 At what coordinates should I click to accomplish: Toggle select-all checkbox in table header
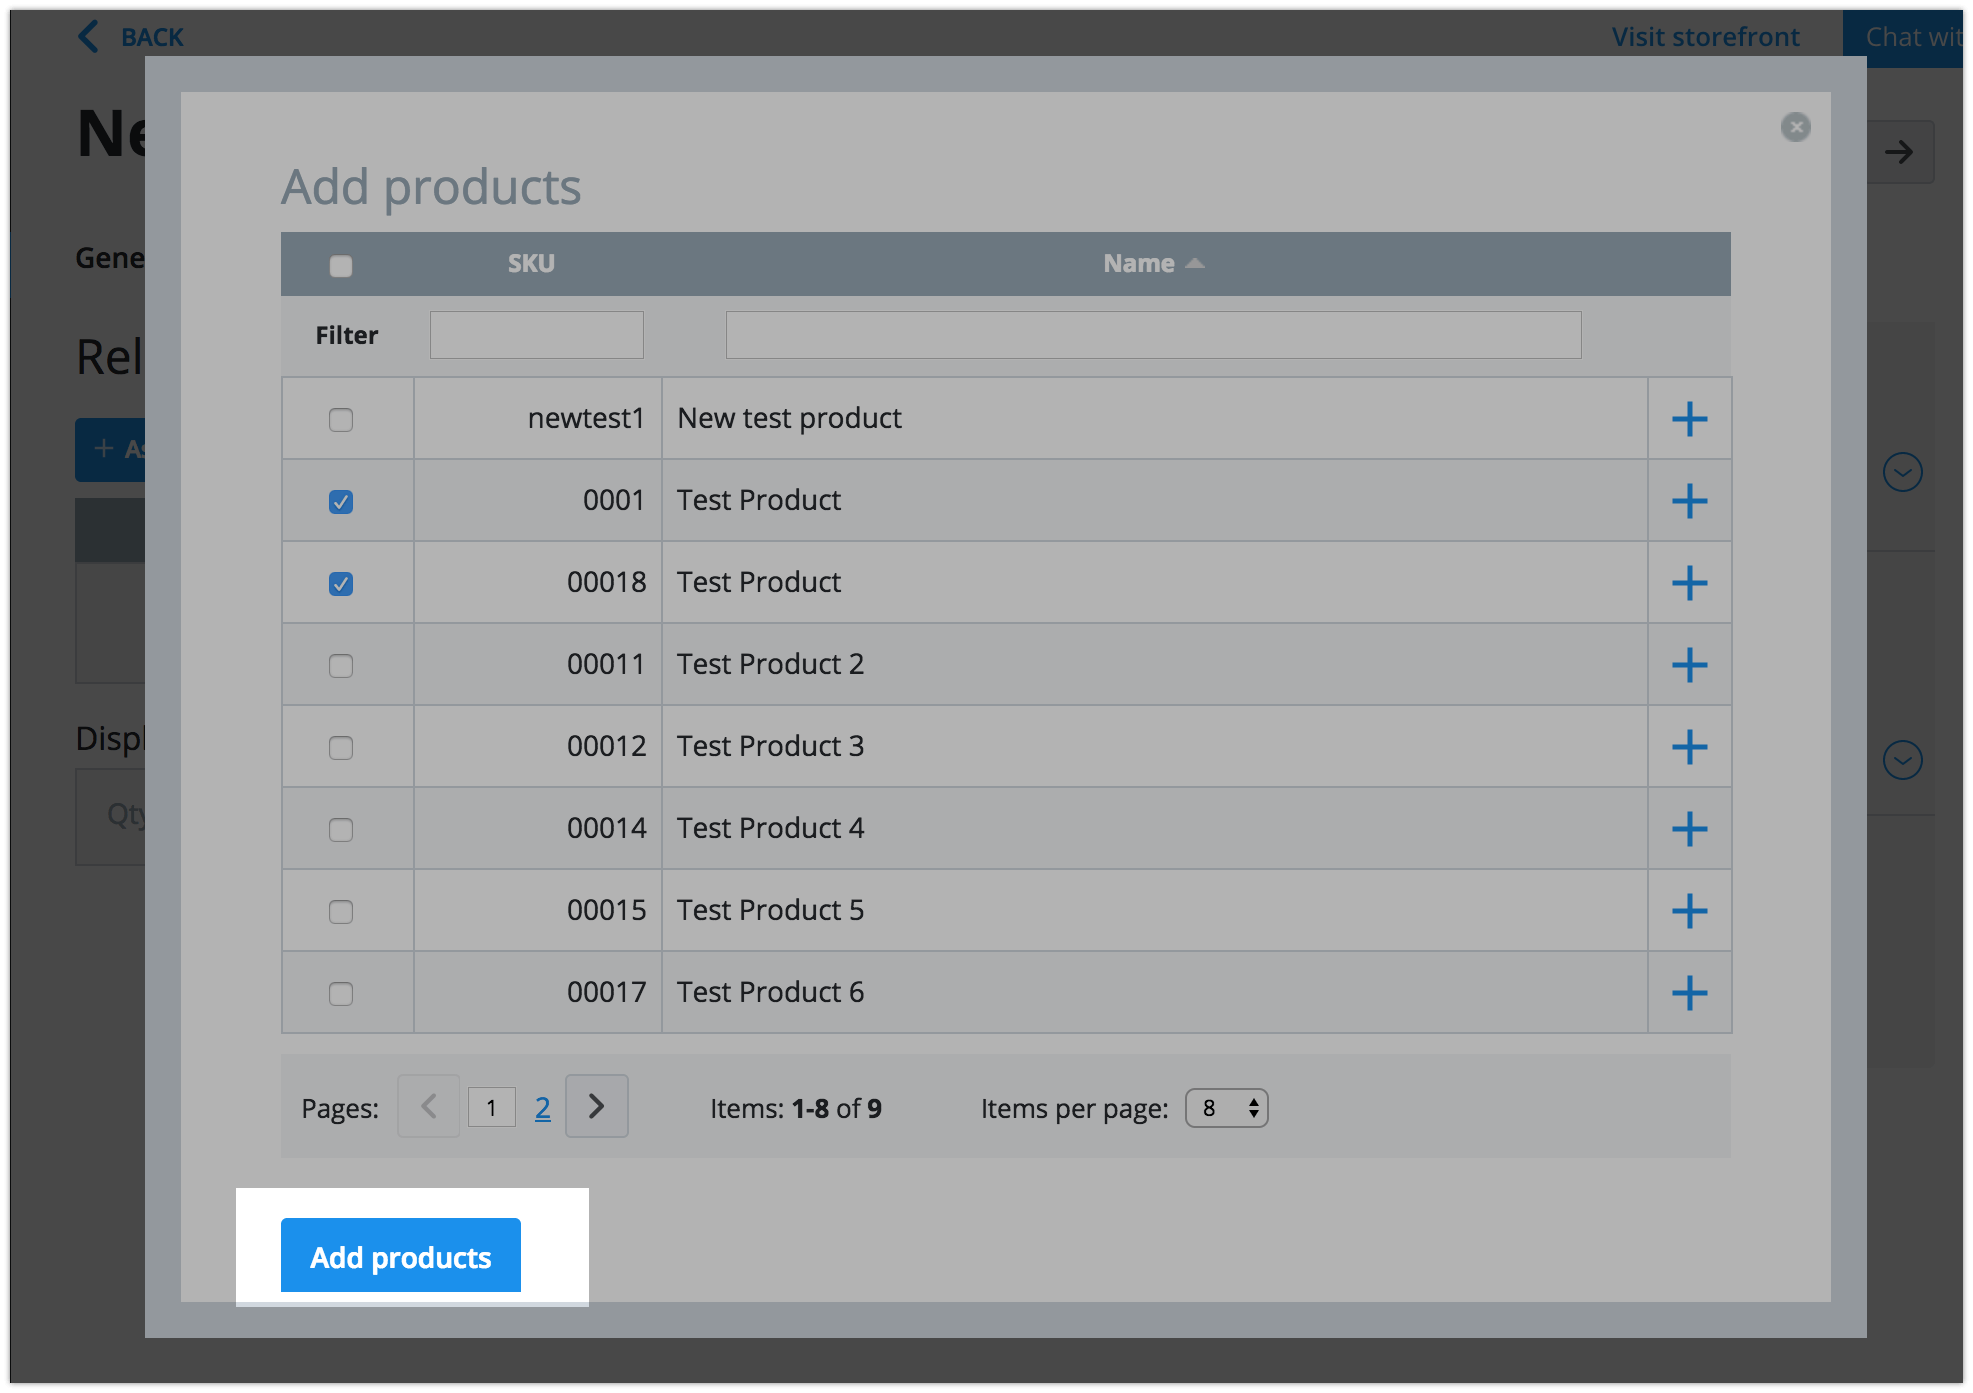pyautogui.click(x=341, y=266)
